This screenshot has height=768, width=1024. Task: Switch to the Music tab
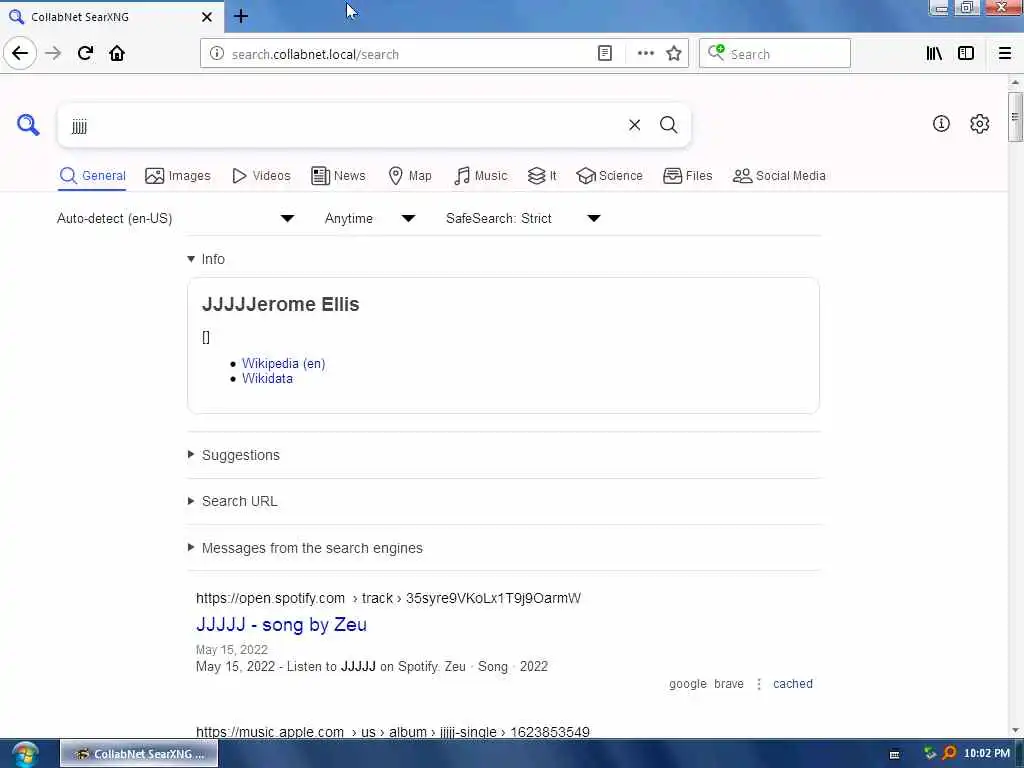(x=480, y=176)
